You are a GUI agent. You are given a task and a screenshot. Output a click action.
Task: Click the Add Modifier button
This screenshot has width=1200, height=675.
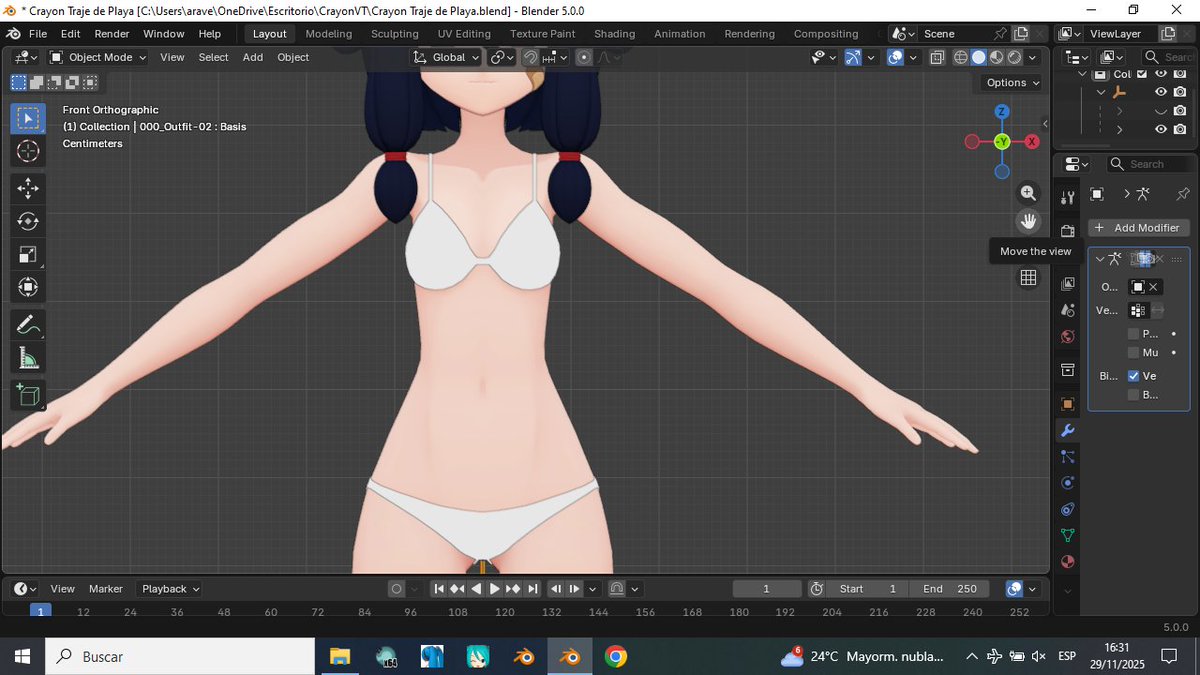(1138, 228)
